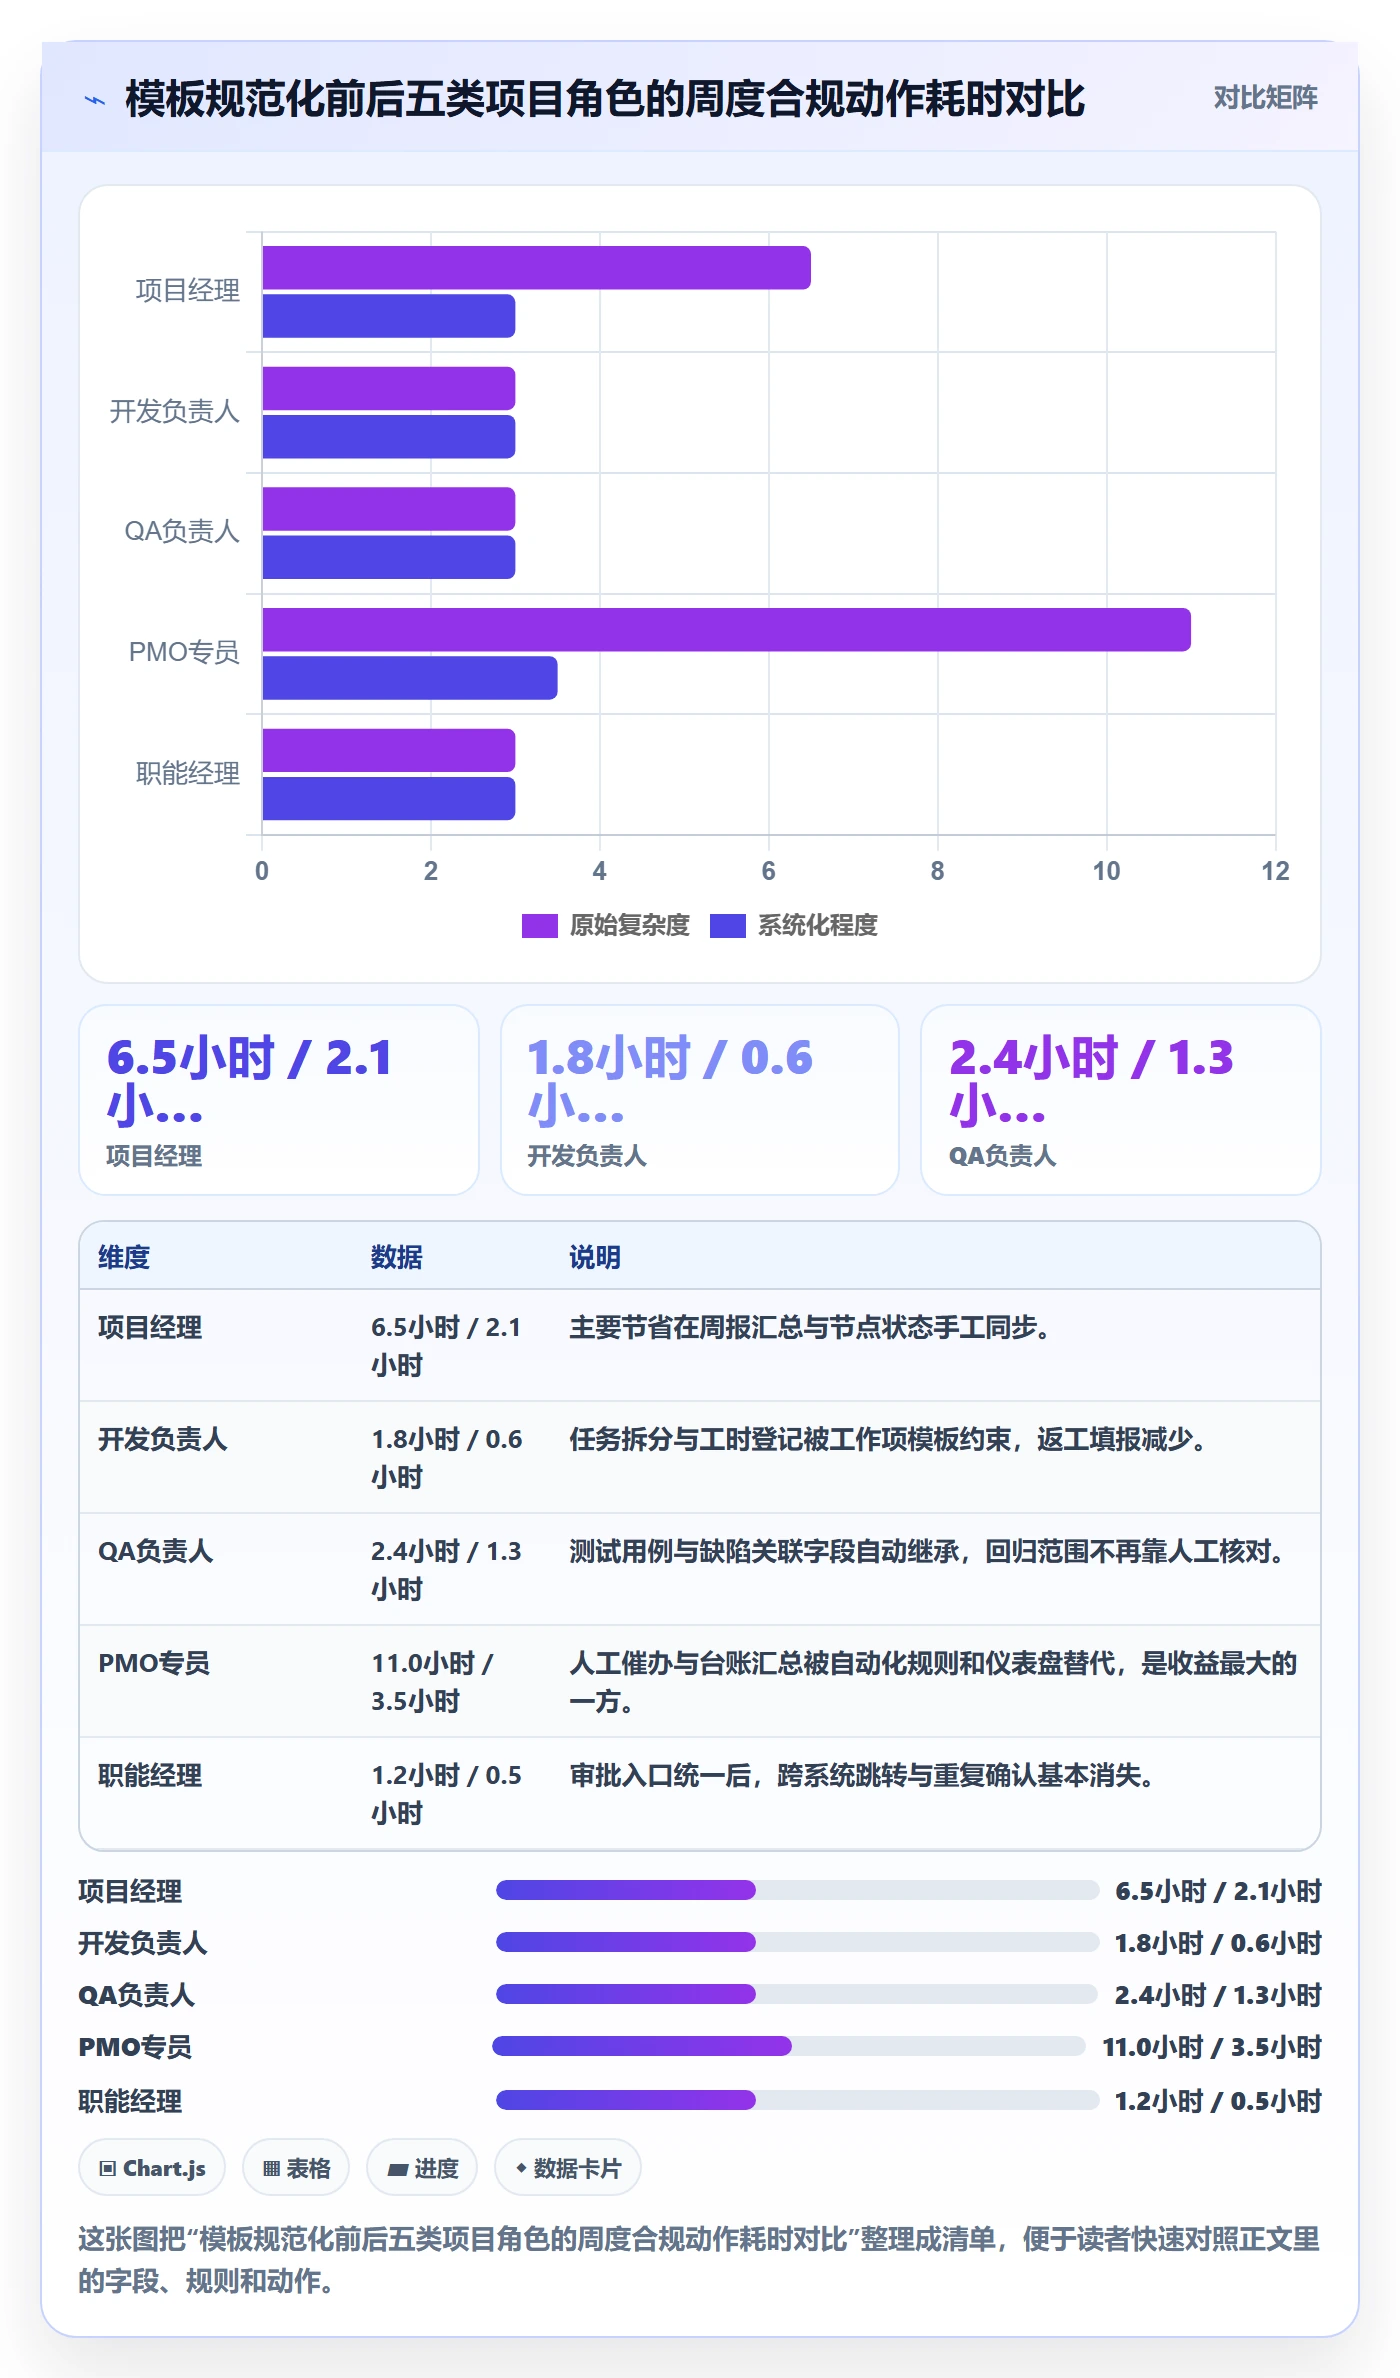The height and width of the screenshot is (2378, 1400).
Task: Click the PMO专员 progress bar showing 11.0小时 / 3.5小时
Action: (x=789, y=2046)
